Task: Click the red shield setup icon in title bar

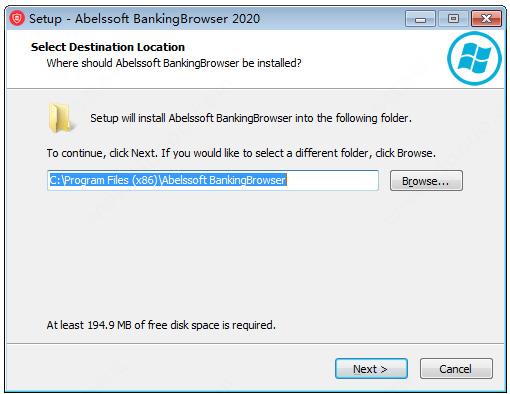Action: click(x=17, y=18)
